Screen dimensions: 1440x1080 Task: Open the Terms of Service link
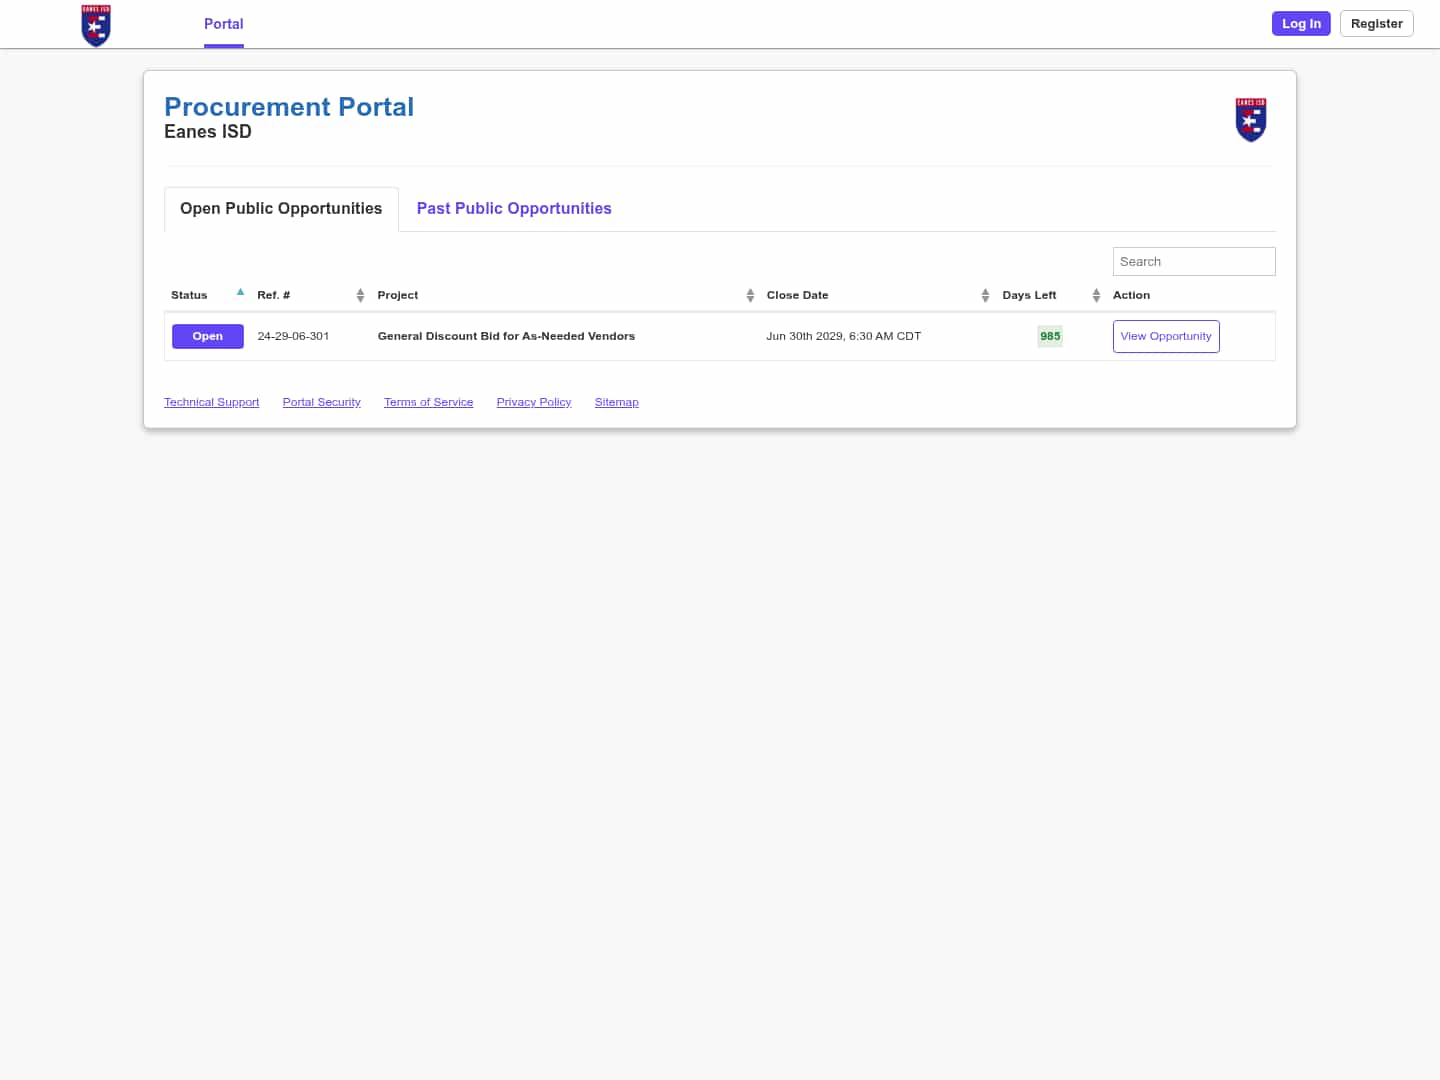pos(428,402)
